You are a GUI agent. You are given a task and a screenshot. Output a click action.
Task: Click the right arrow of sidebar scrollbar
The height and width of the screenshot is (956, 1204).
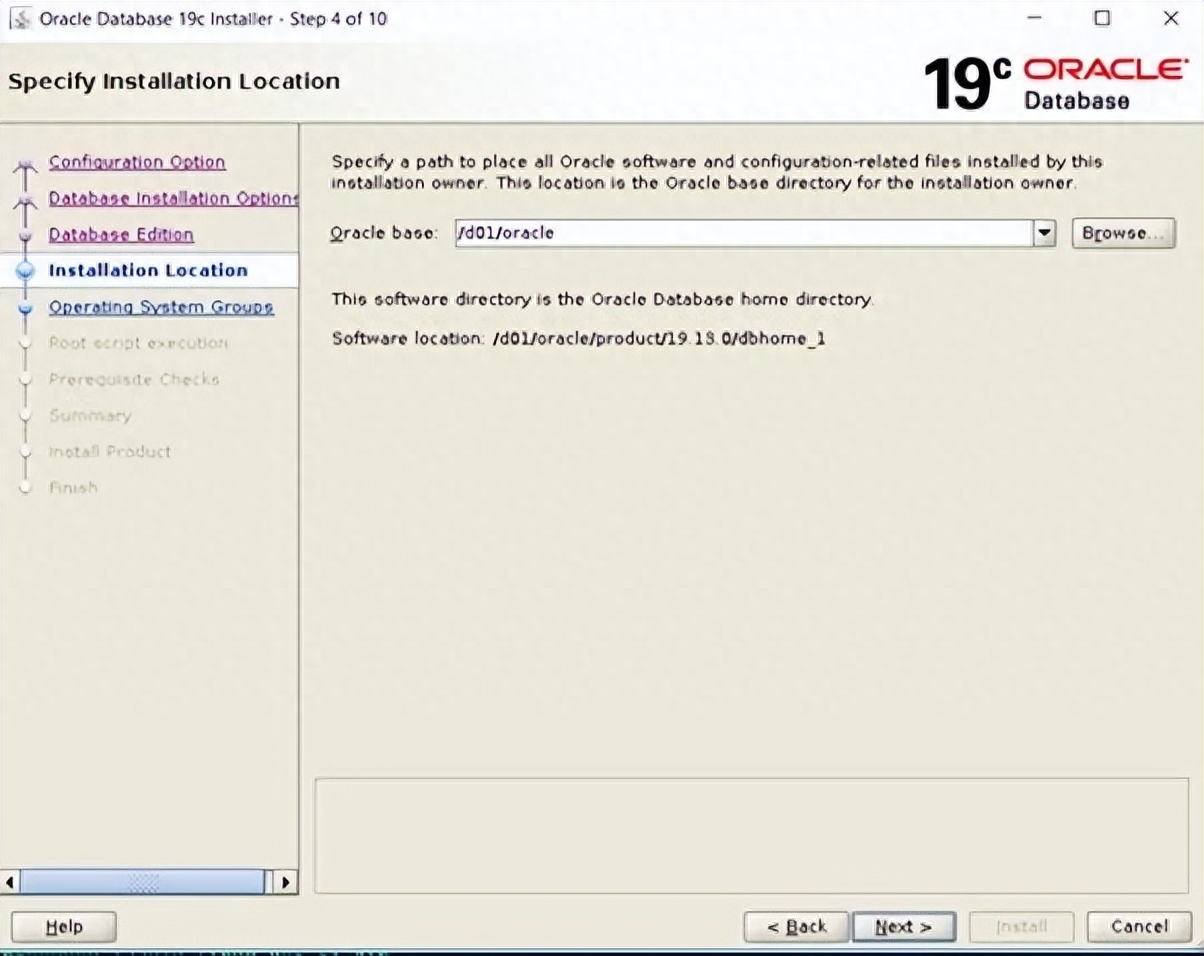pos(285,882)
